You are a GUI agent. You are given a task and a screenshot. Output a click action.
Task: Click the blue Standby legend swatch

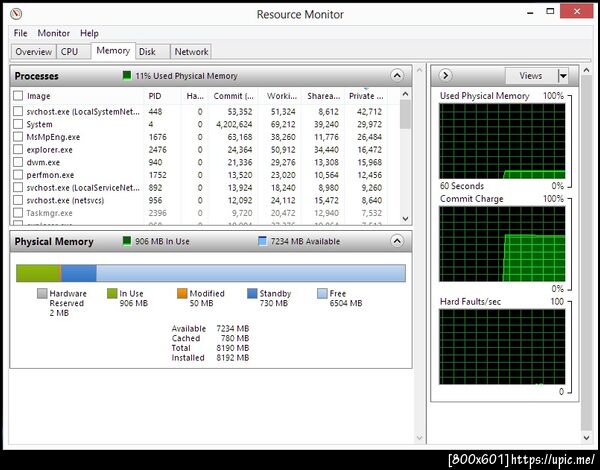(x=252, y=294)
